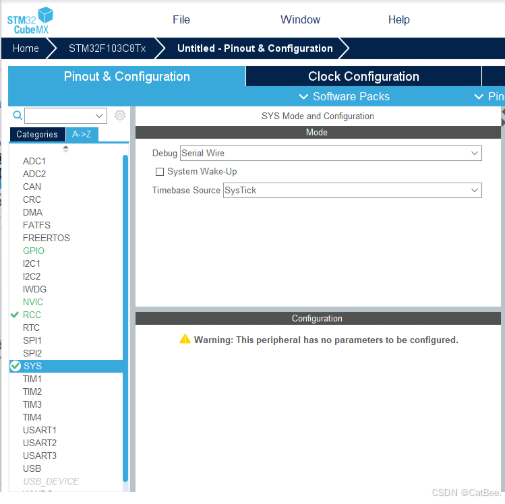This screenshot has width=505, height=504.
Task: Click the Mode section header
Action: 318,132
